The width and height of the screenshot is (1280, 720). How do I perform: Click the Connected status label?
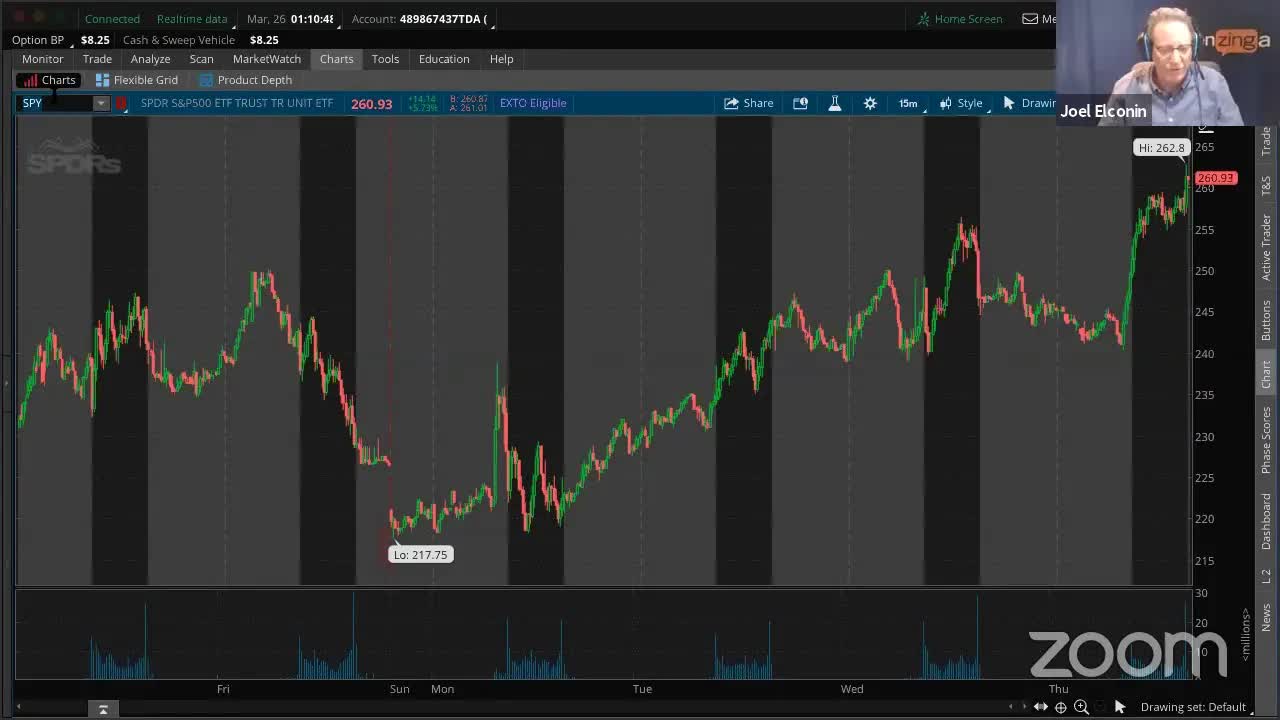112,19
